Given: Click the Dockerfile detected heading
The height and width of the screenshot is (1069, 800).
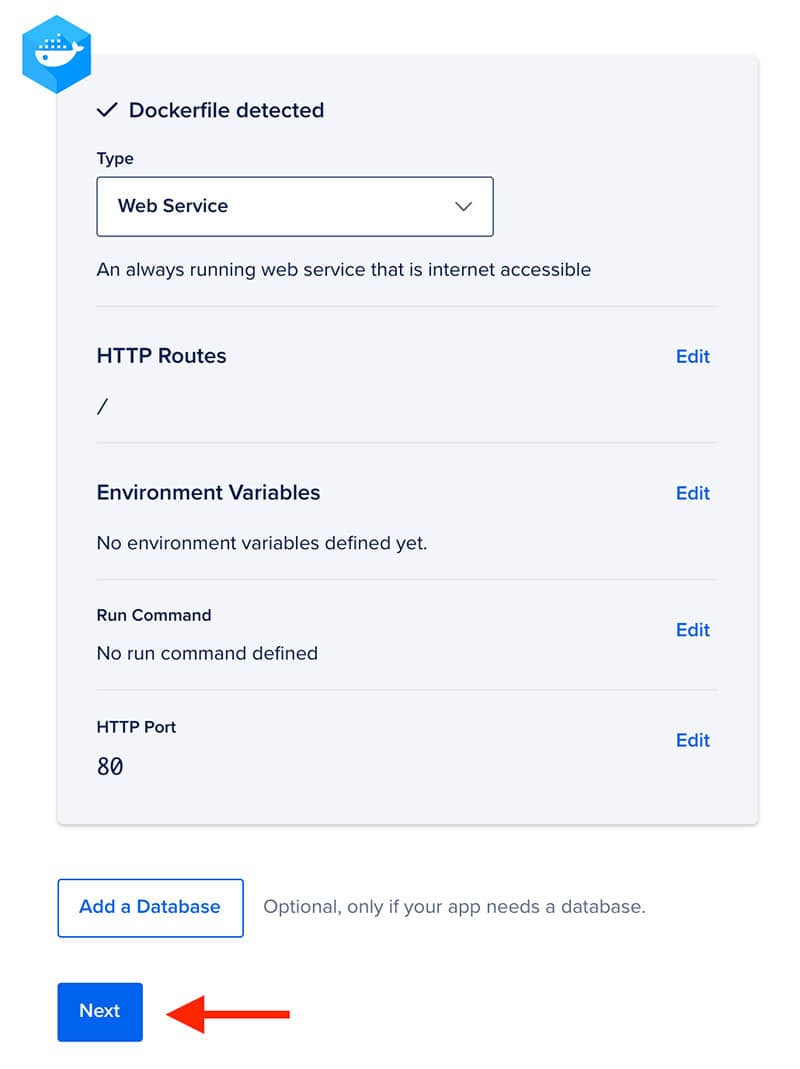Looking at the screenshot, I should [226, 110].
